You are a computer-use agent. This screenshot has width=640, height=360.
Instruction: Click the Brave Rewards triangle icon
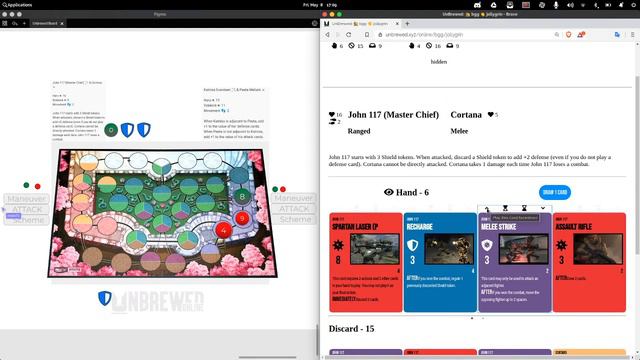(580, 35)
